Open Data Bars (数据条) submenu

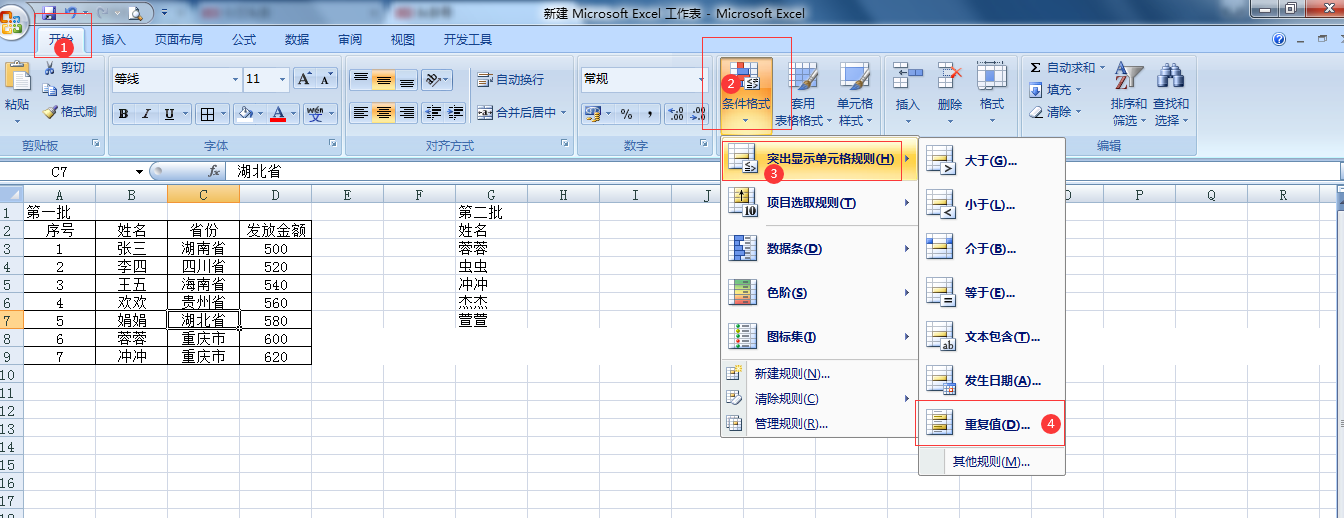point(819,248)
